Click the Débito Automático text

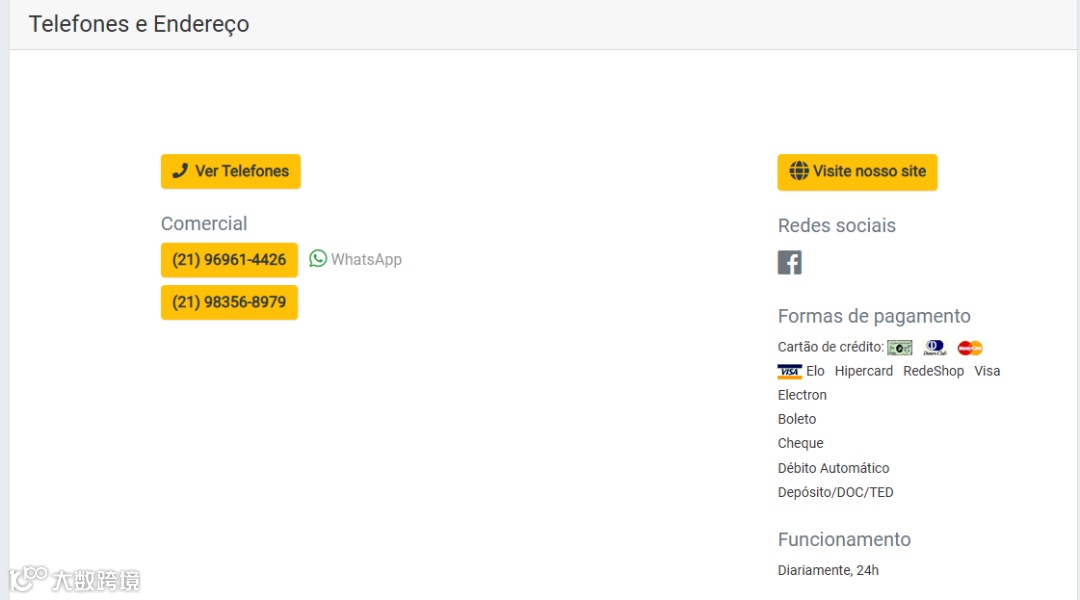click(833, 468)
